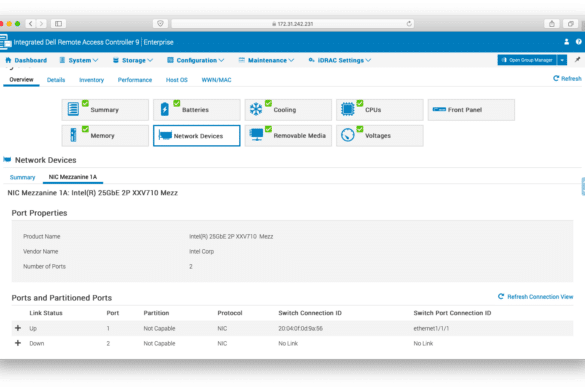The height and width of the screenshot is (390, 585).
Task: Open the Group Manager dropdown arrow
Action: [562, 60]
